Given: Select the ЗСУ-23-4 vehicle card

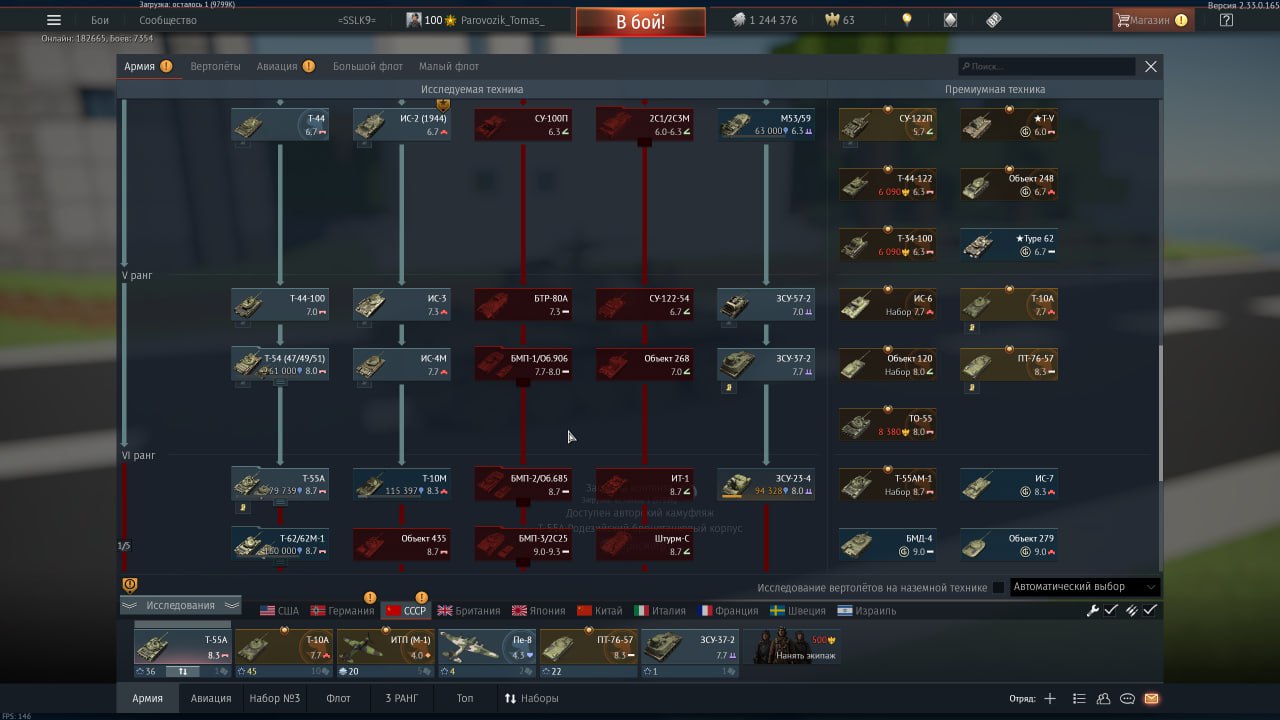Looking at the screenshot, I should point(766,484).
